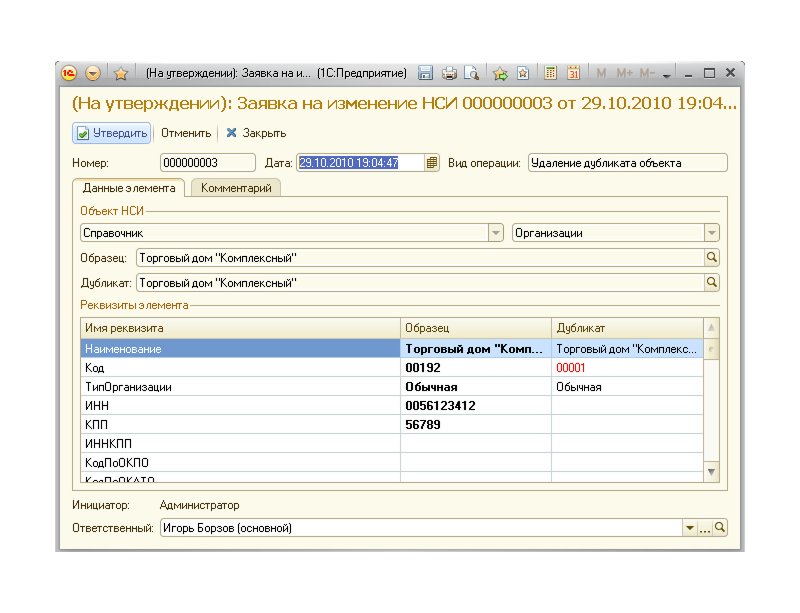Expand the Справочник dropdown arrow

click(495, 233)
